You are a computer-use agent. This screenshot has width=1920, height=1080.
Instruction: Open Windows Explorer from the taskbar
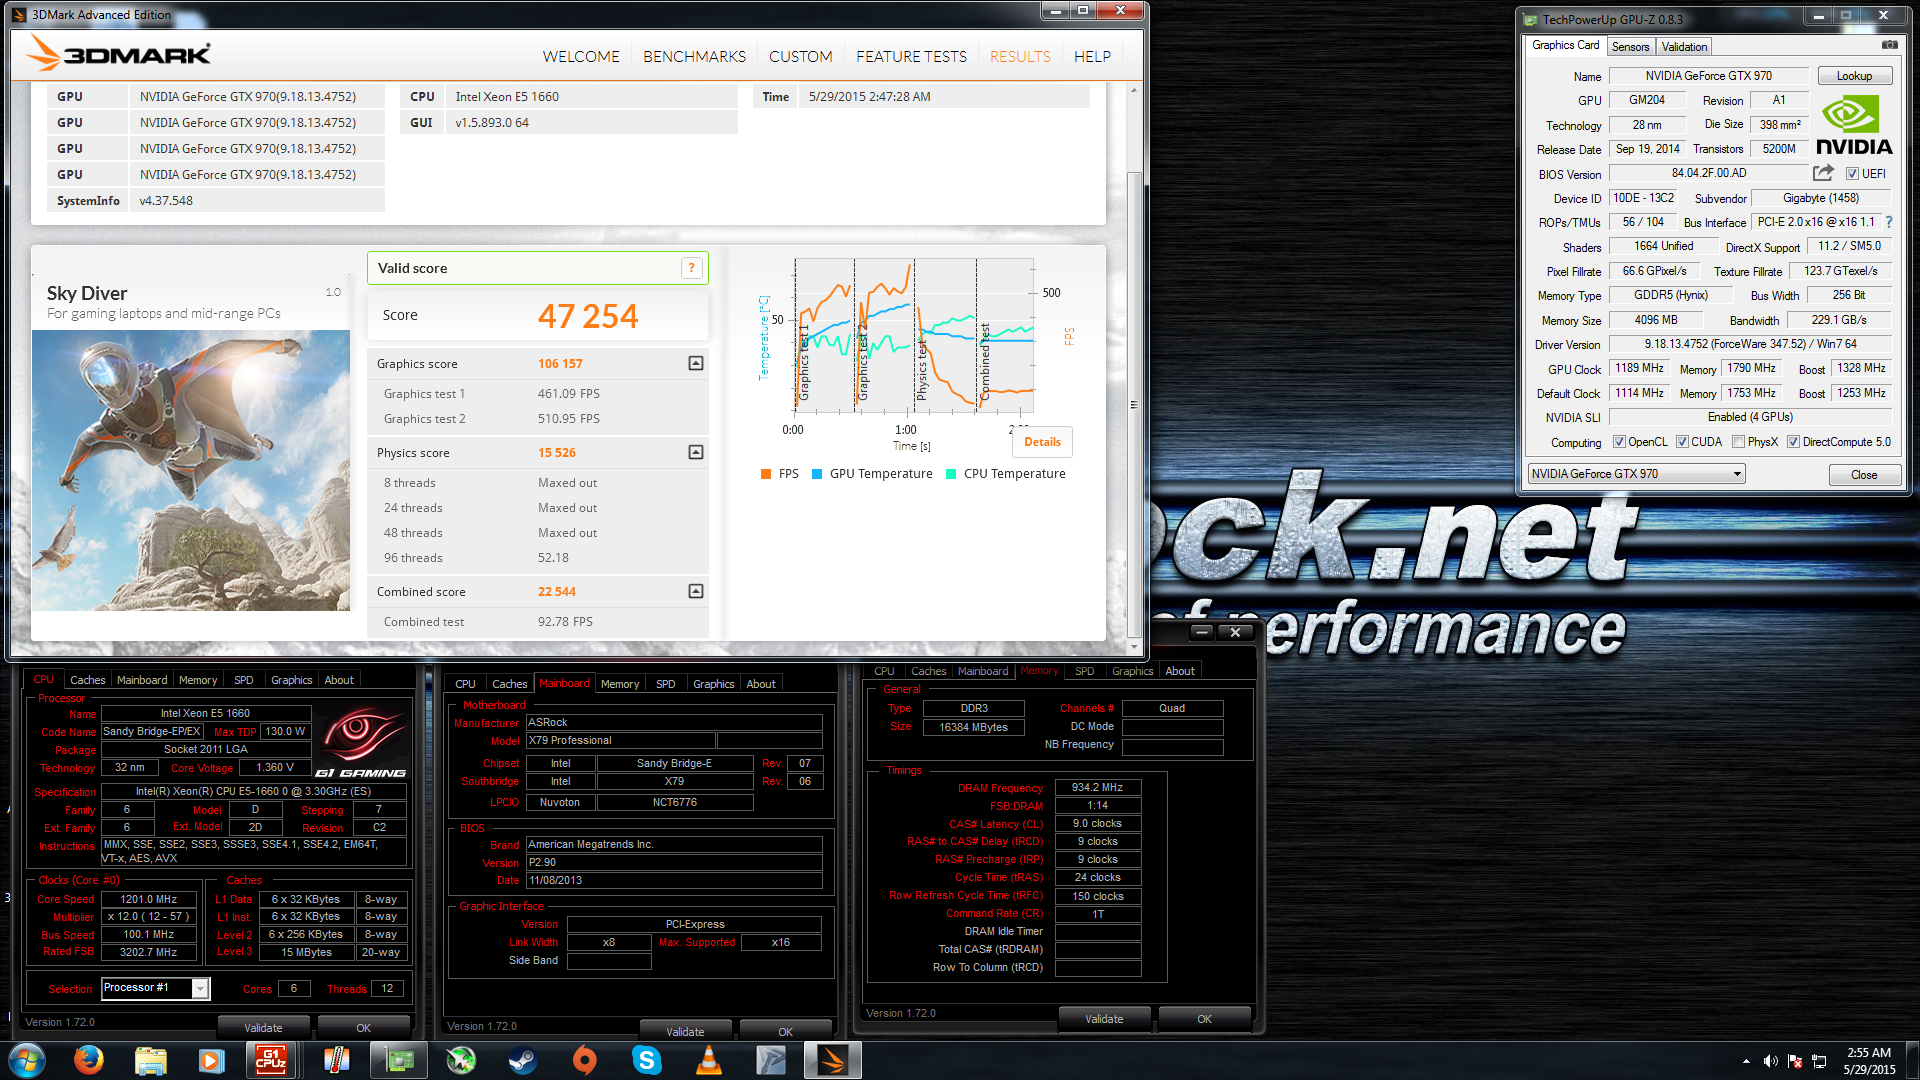(150, 1060)
